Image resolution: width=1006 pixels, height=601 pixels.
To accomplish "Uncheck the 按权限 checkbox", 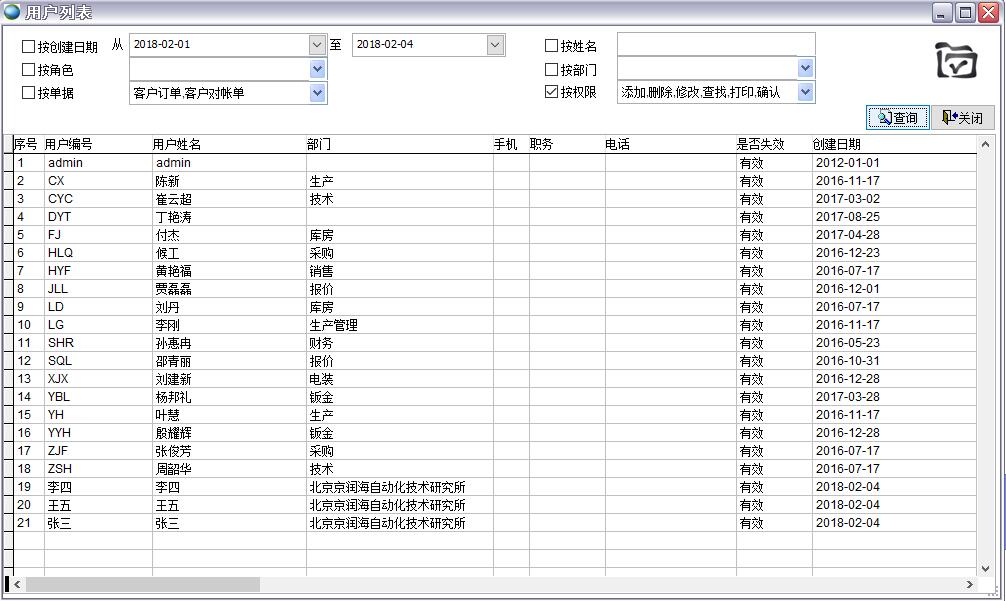I will pyautogui.click(x=551, y=92).
